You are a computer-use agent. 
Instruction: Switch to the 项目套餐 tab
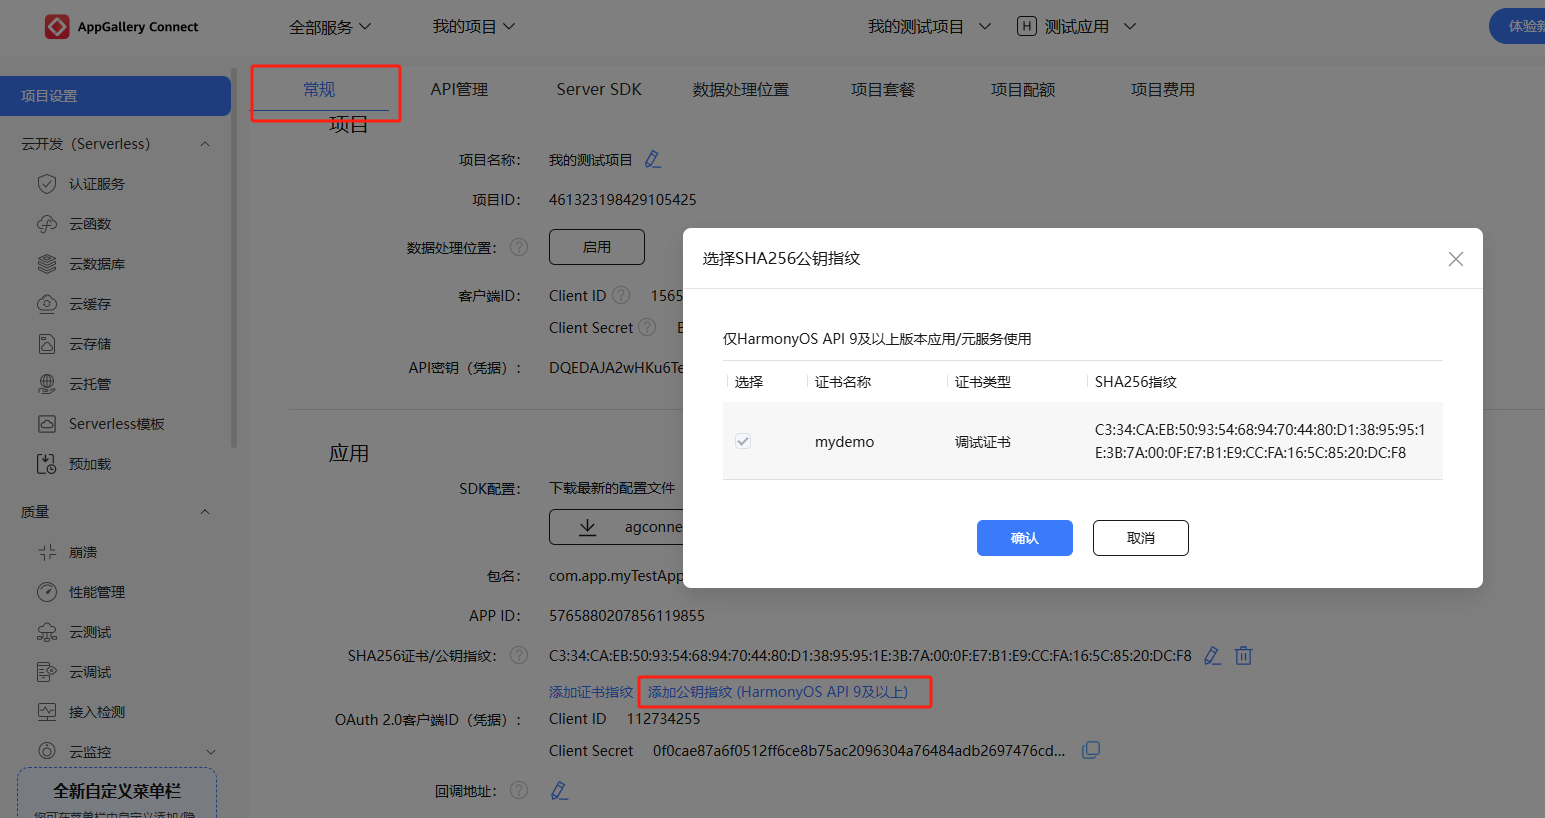(x=883, y=90)
